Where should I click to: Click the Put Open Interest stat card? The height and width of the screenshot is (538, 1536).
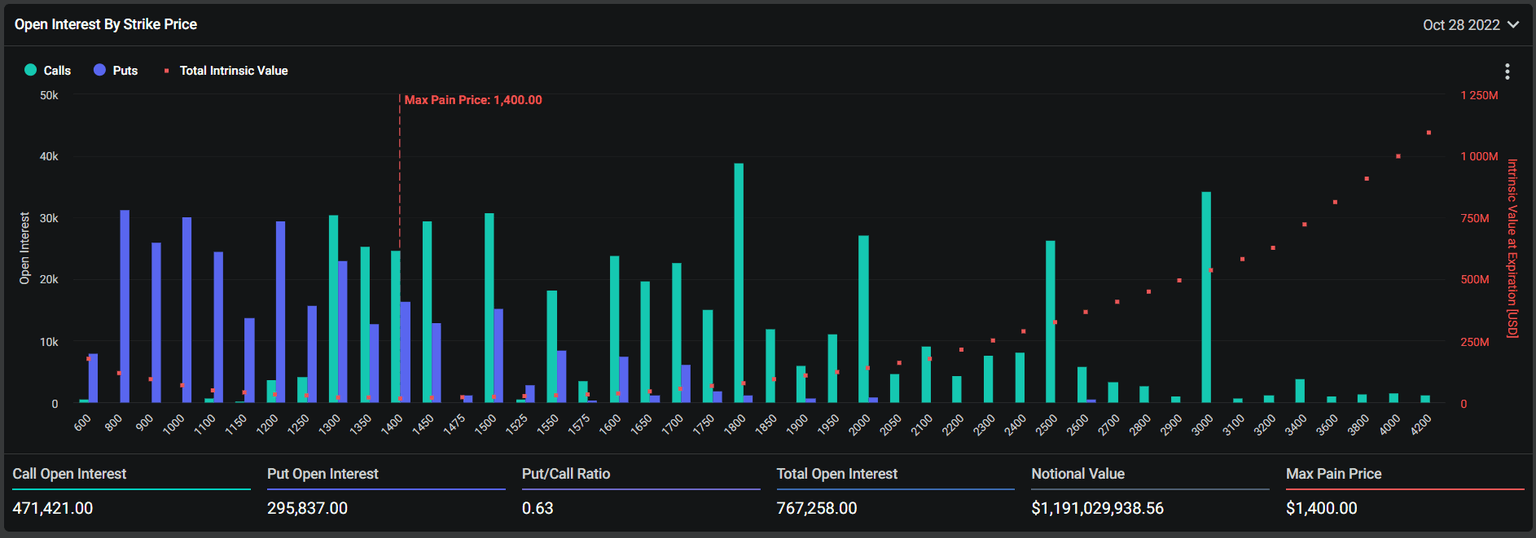click(385, 491)
